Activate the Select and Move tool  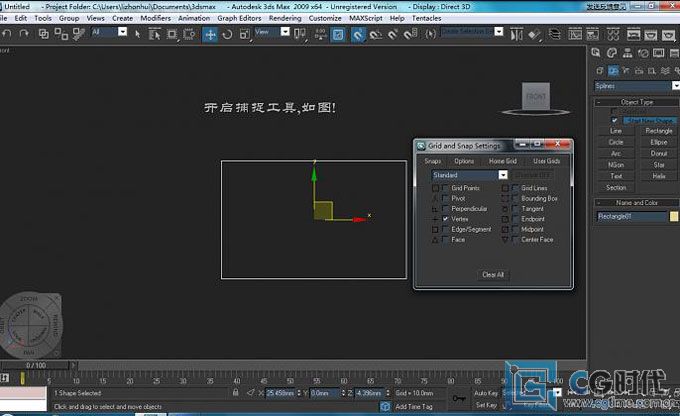tap(210, 34)
